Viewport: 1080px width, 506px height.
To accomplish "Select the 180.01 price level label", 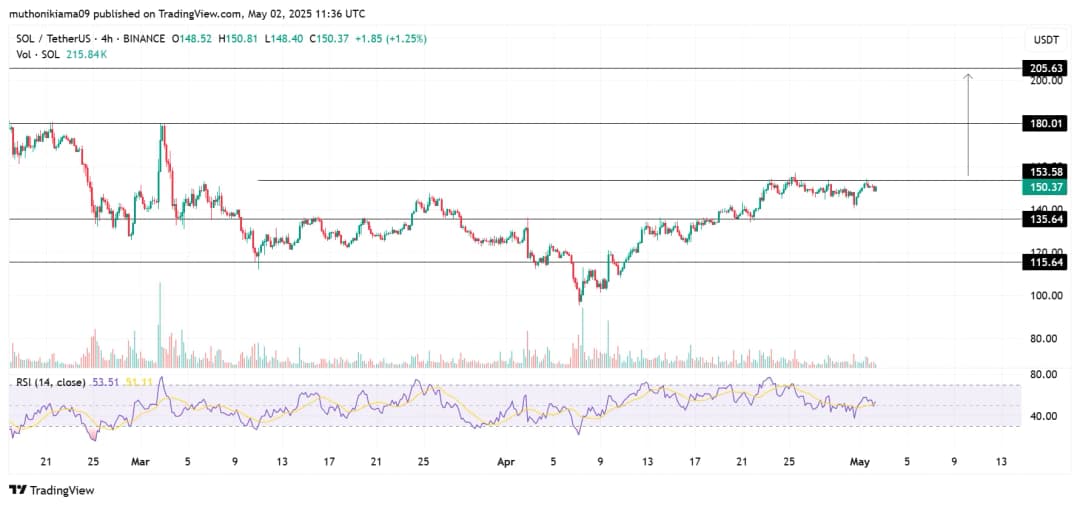I will tap(1042, 123).
